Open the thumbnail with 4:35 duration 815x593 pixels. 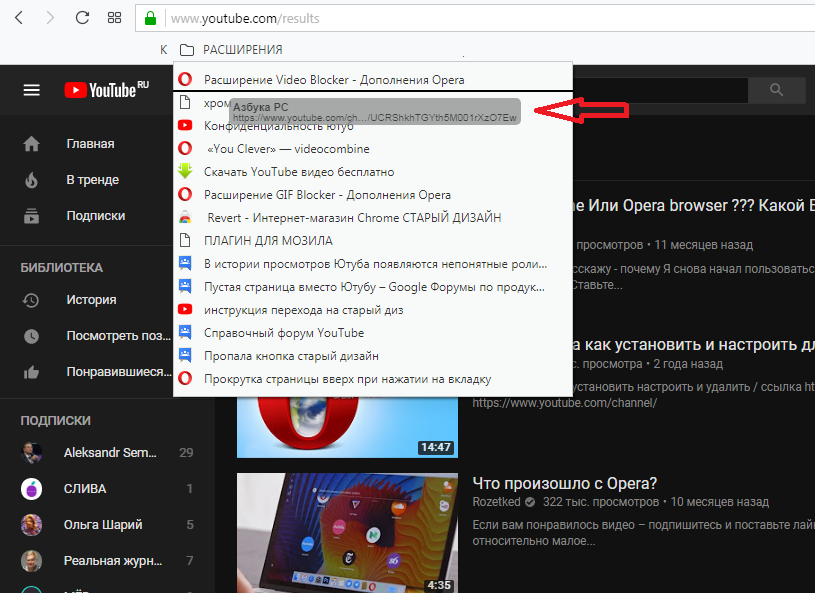347,533
